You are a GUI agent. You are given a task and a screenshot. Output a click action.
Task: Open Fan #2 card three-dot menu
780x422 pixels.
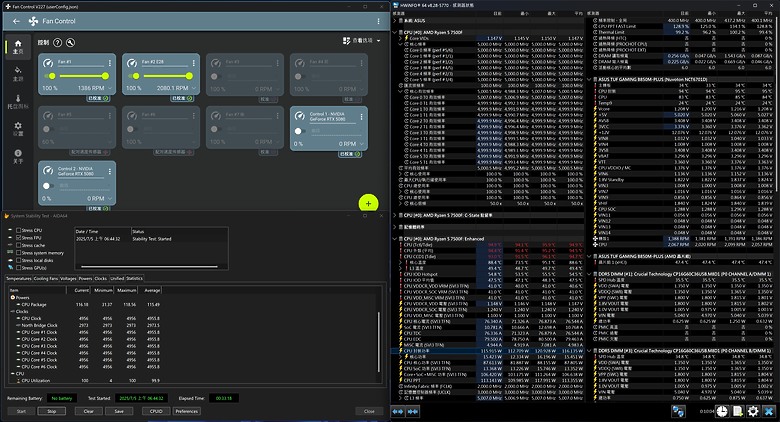click(x=194, y=63)
